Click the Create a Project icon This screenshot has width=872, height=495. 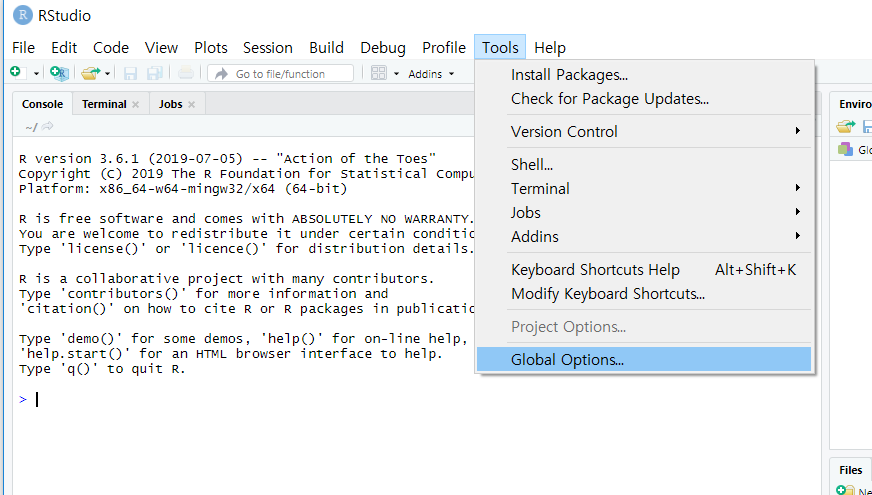click(x=59, y=73)
